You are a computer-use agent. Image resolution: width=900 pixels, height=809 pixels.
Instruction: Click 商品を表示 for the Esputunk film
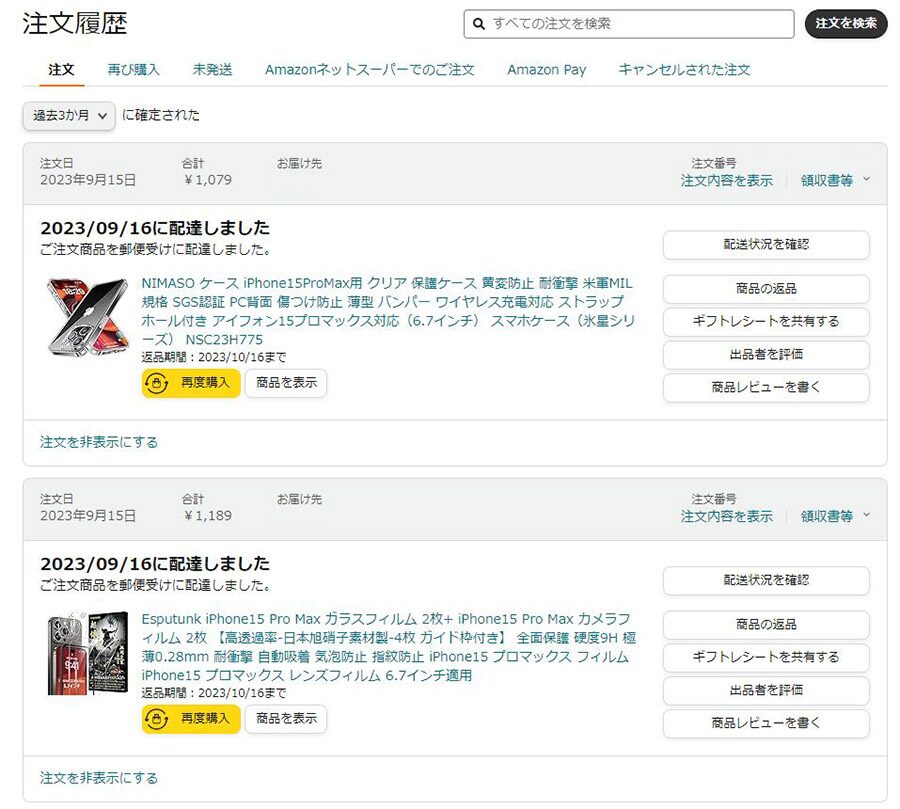click(286, 719)
